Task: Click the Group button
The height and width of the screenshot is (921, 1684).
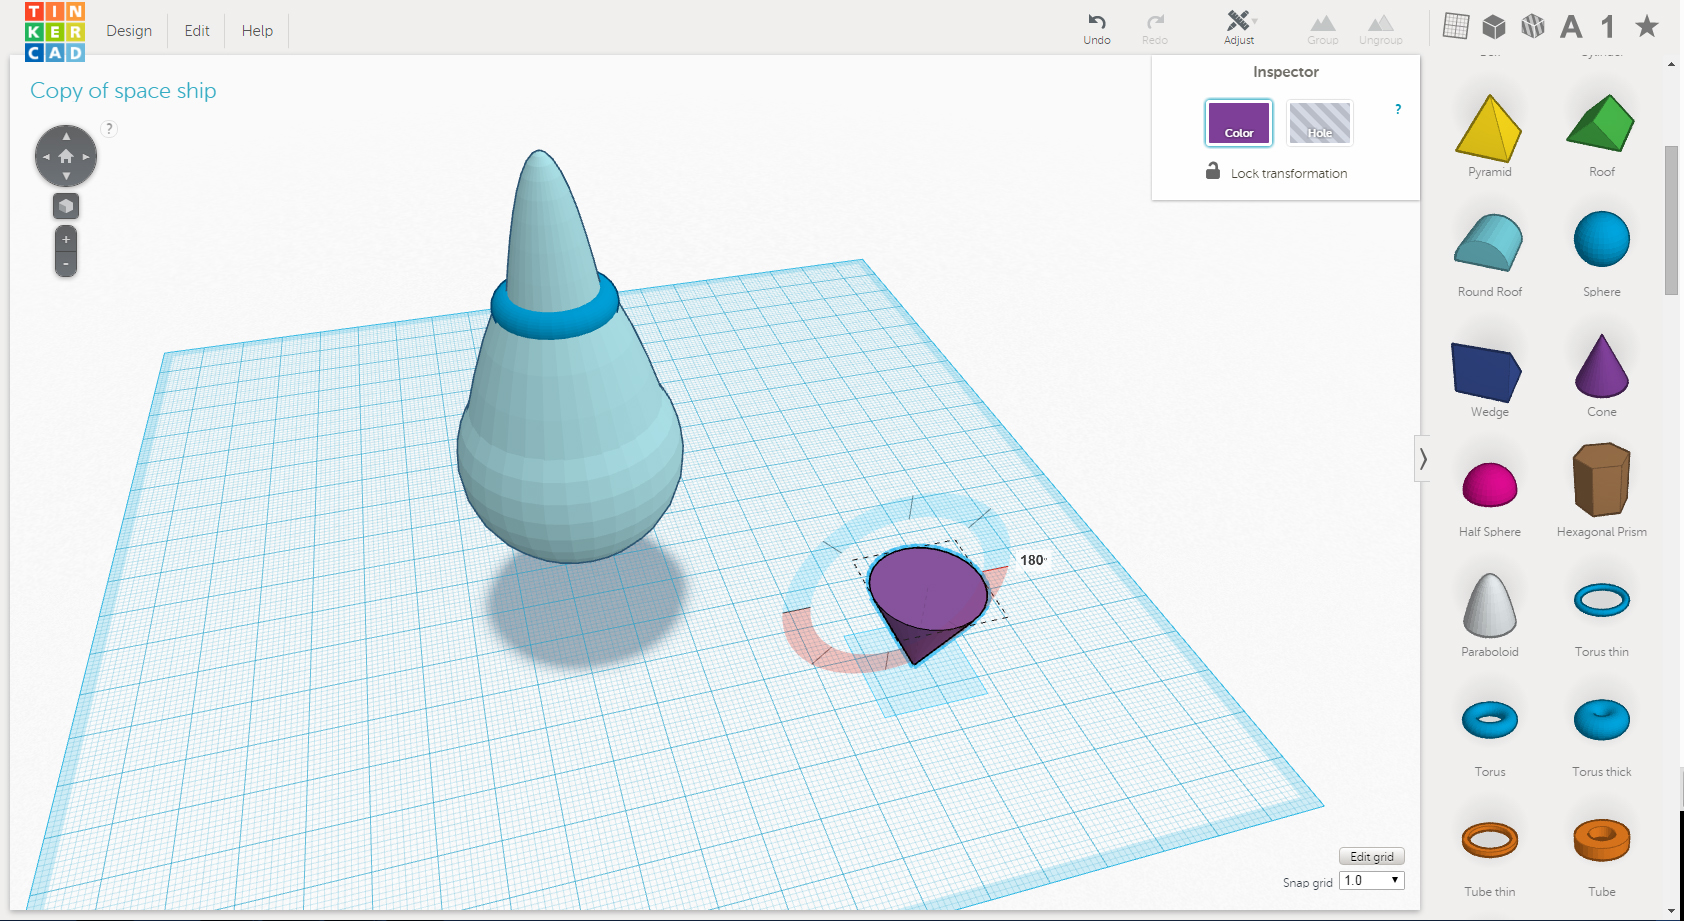Action: [x=1323, y=29]
